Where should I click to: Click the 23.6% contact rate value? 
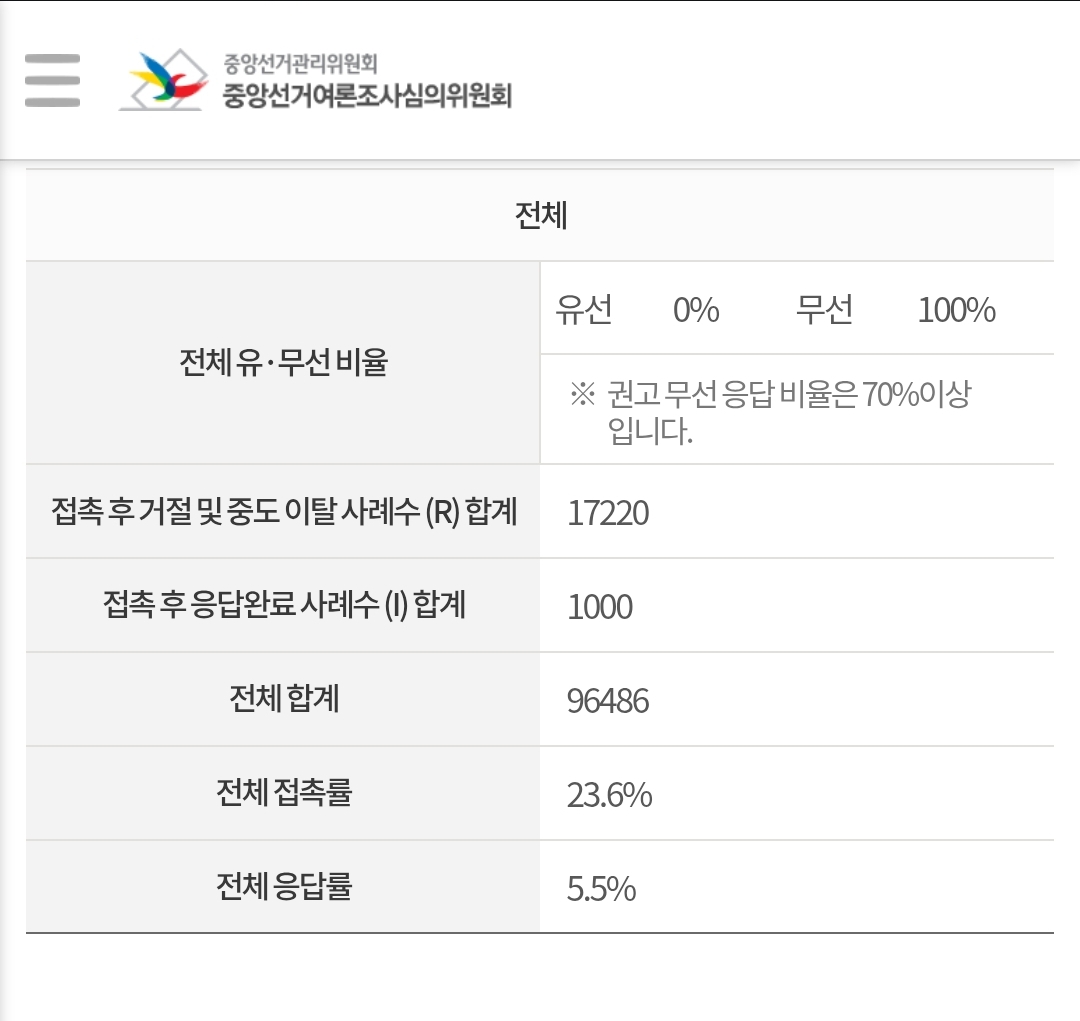point(609,795)
